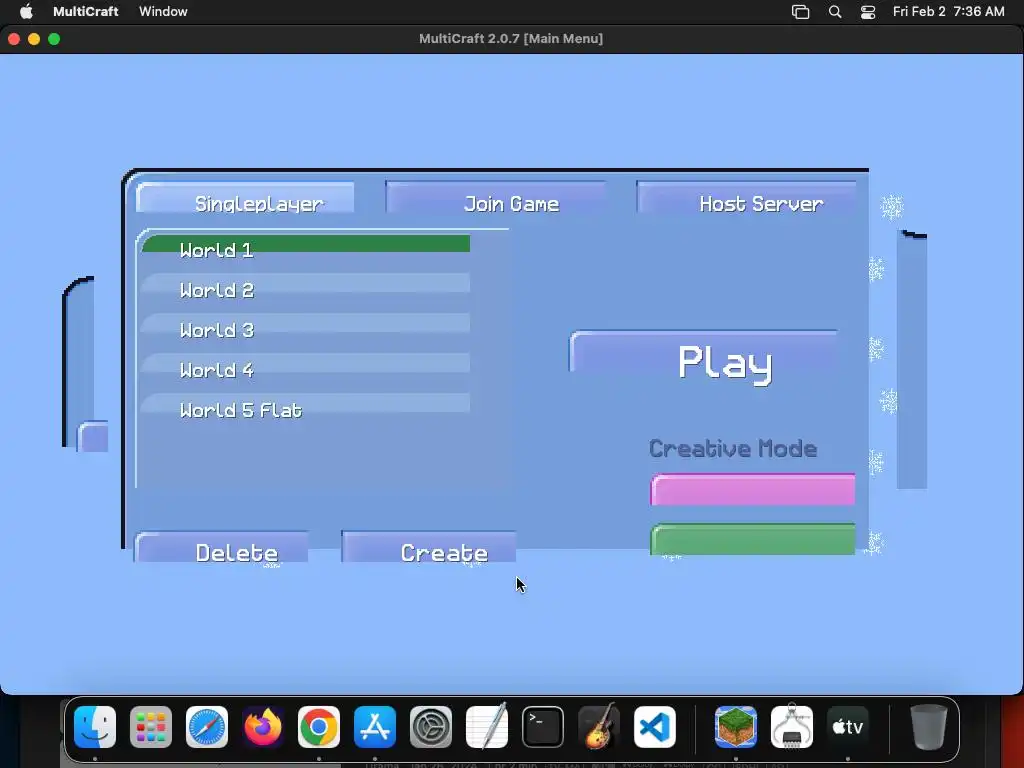1024x768 pixels.
Task: Click the date and time in the menu bar
Action: 948,11
